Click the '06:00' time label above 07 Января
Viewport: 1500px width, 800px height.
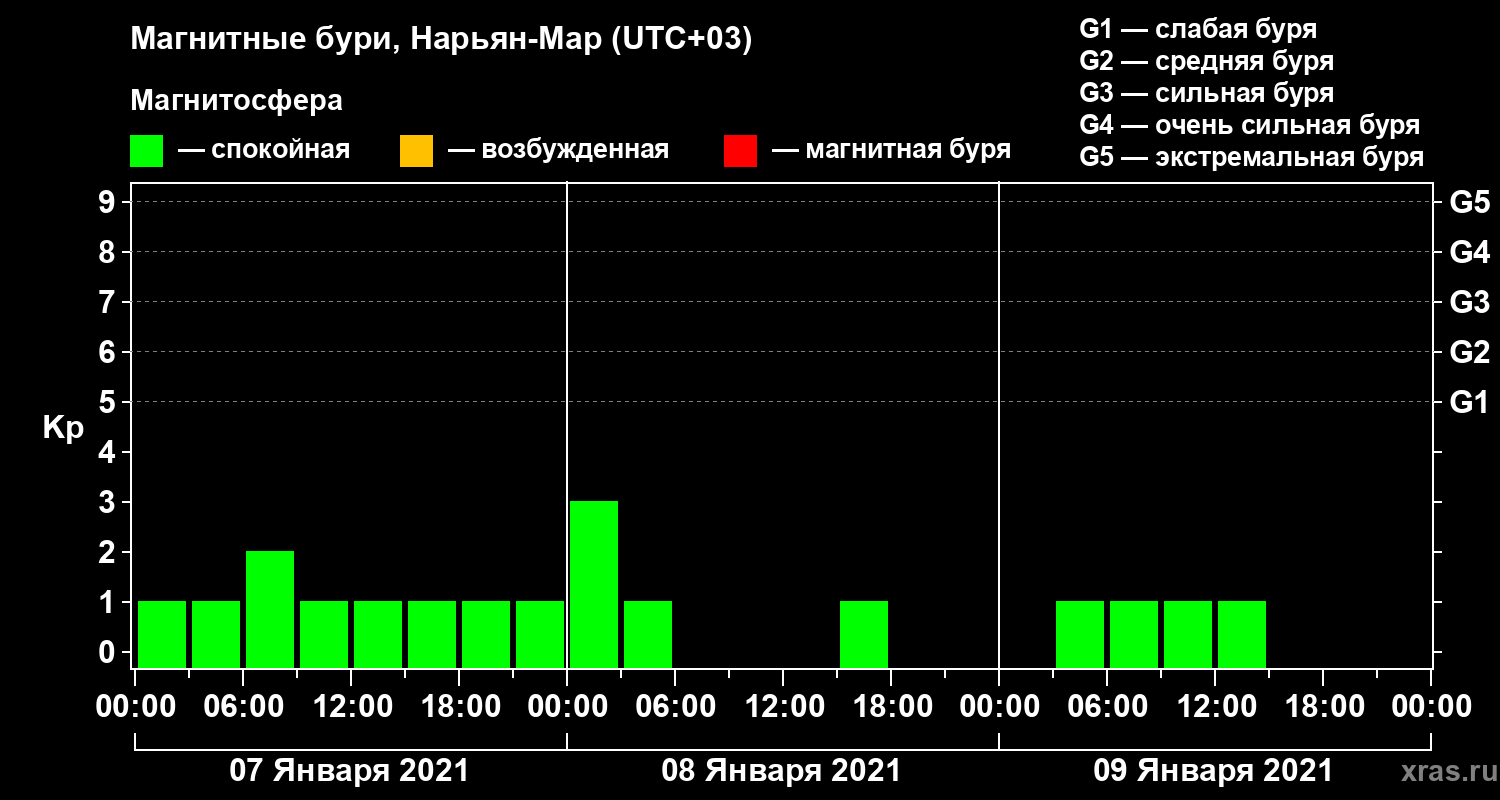click(x=243, y=707)
